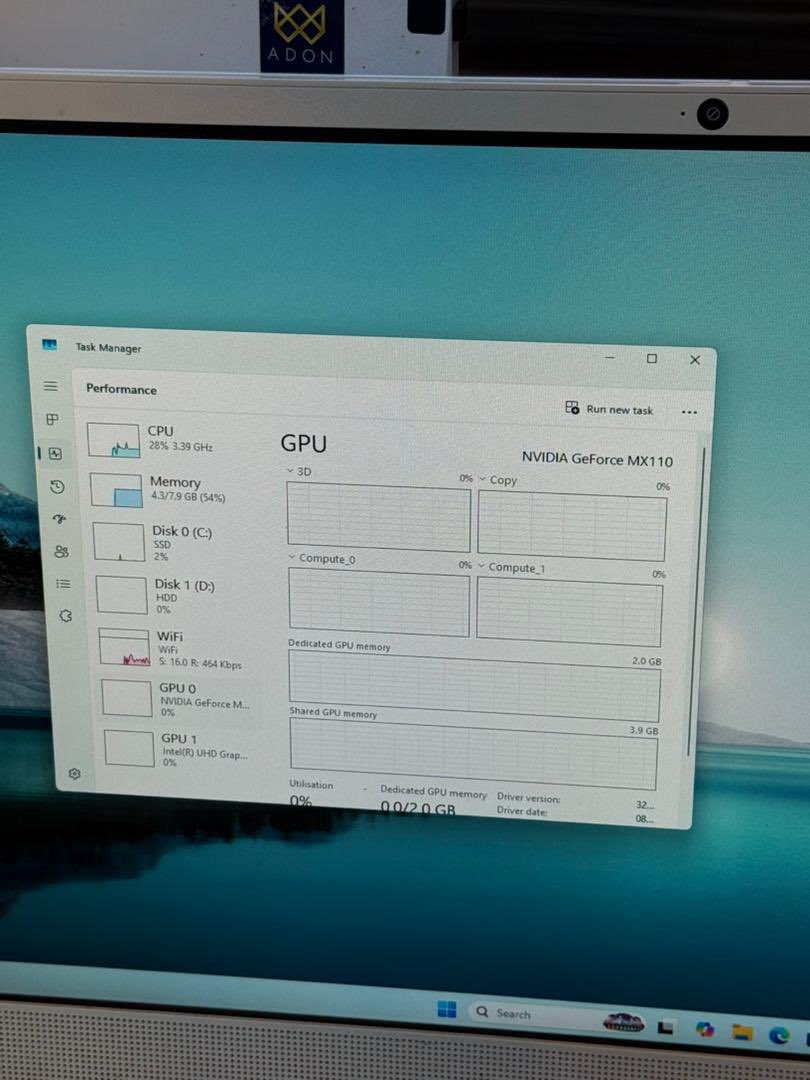This screenshot has width=810, height=1080.
Task: Select the Performance page icon in sidebar
Action: click(x=55, y=453)
